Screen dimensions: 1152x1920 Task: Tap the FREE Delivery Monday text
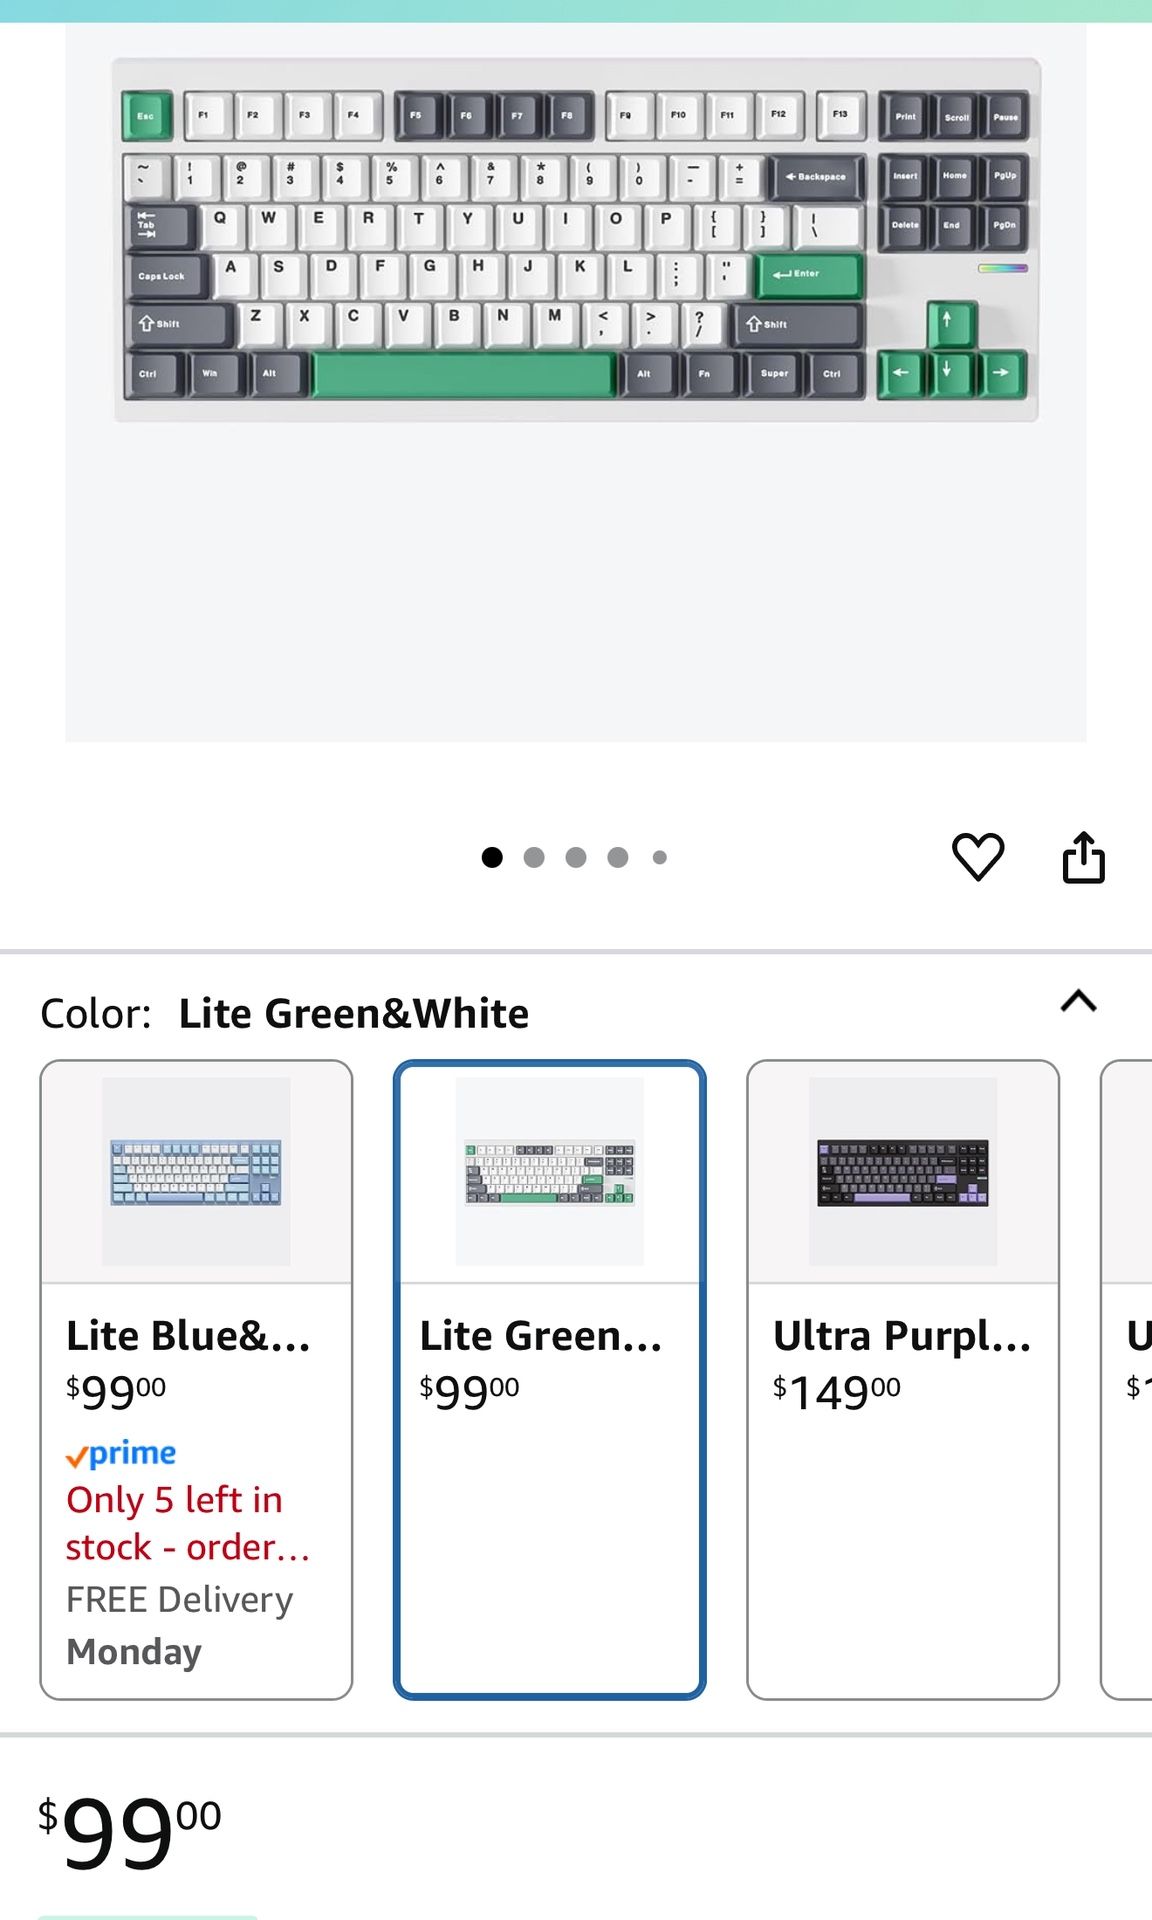(180, 1625)
